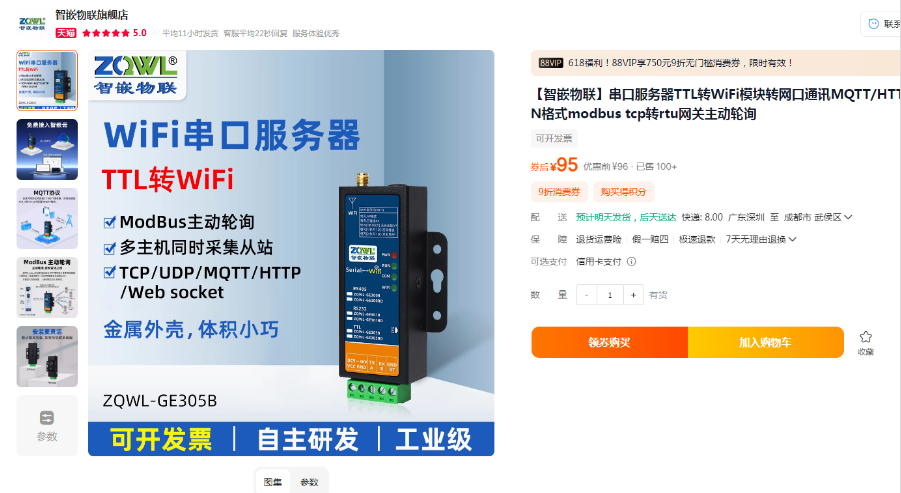Image resolution: width=901 pixels, height=493 pixels.
Task: Select the MQTT协议 thumbnail
Action: coord(47,218)
